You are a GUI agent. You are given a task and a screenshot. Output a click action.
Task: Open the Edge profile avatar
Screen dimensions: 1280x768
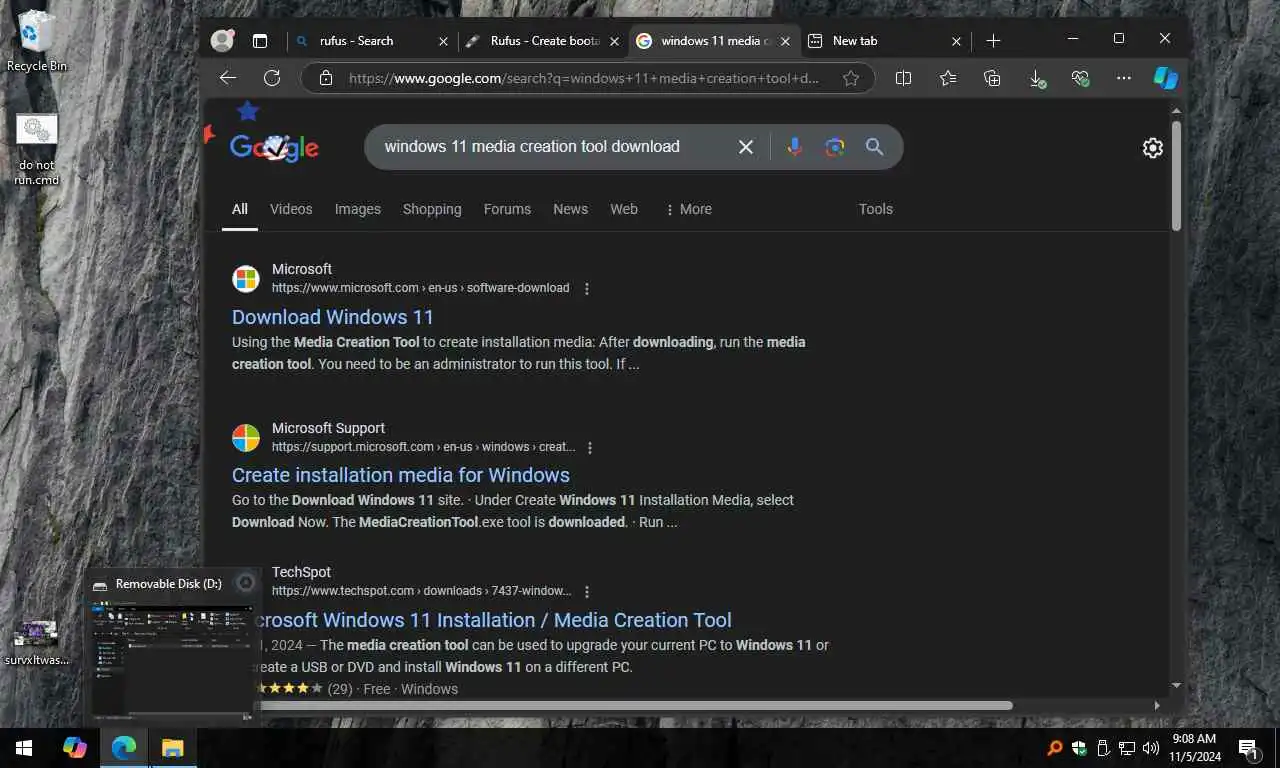(222, 41)
